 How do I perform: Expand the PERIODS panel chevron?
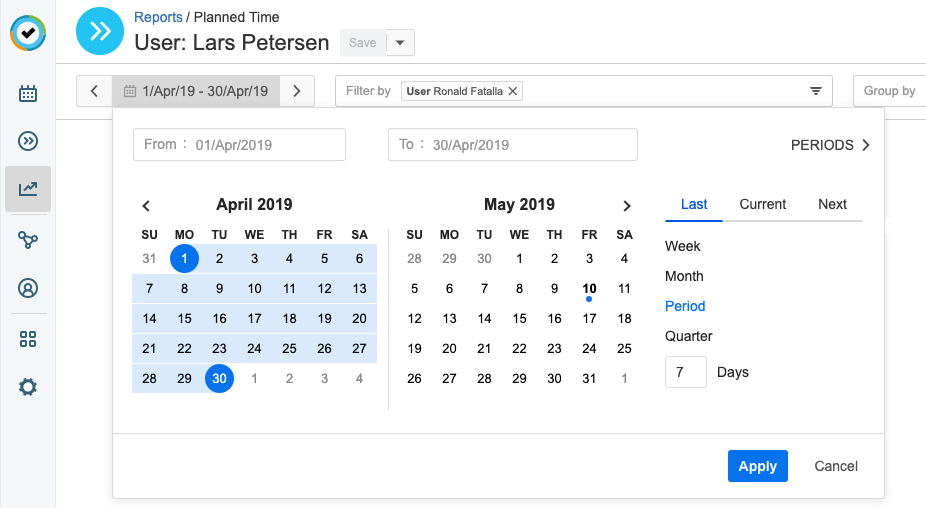click(x=865, y=145)
